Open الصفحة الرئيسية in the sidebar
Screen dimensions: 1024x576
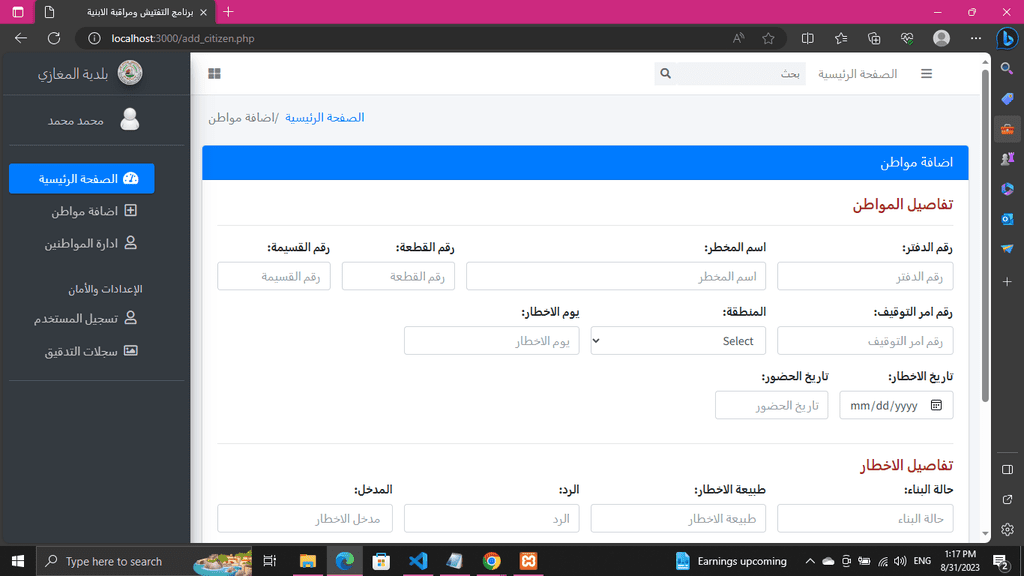pos(82,178)
